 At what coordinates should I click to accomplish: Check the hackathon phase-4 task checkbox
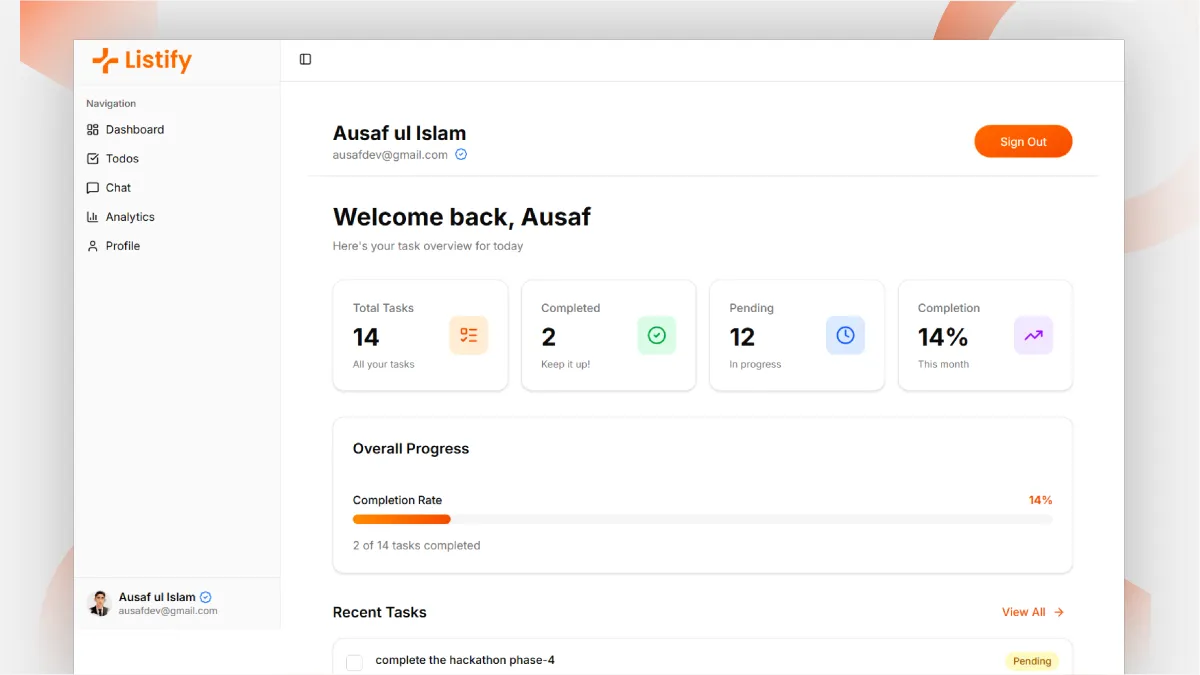coord(354,662)
